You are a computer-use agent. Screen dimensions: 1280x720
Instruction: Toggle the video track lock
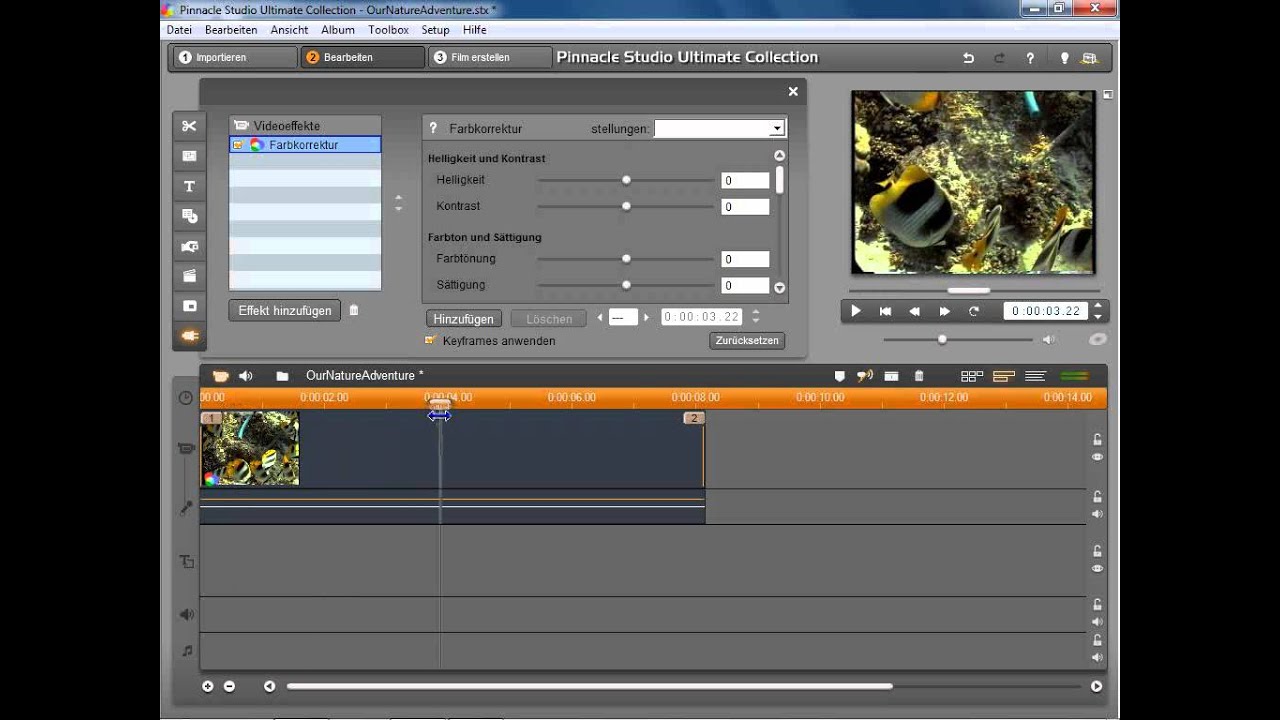point(1097,439)
